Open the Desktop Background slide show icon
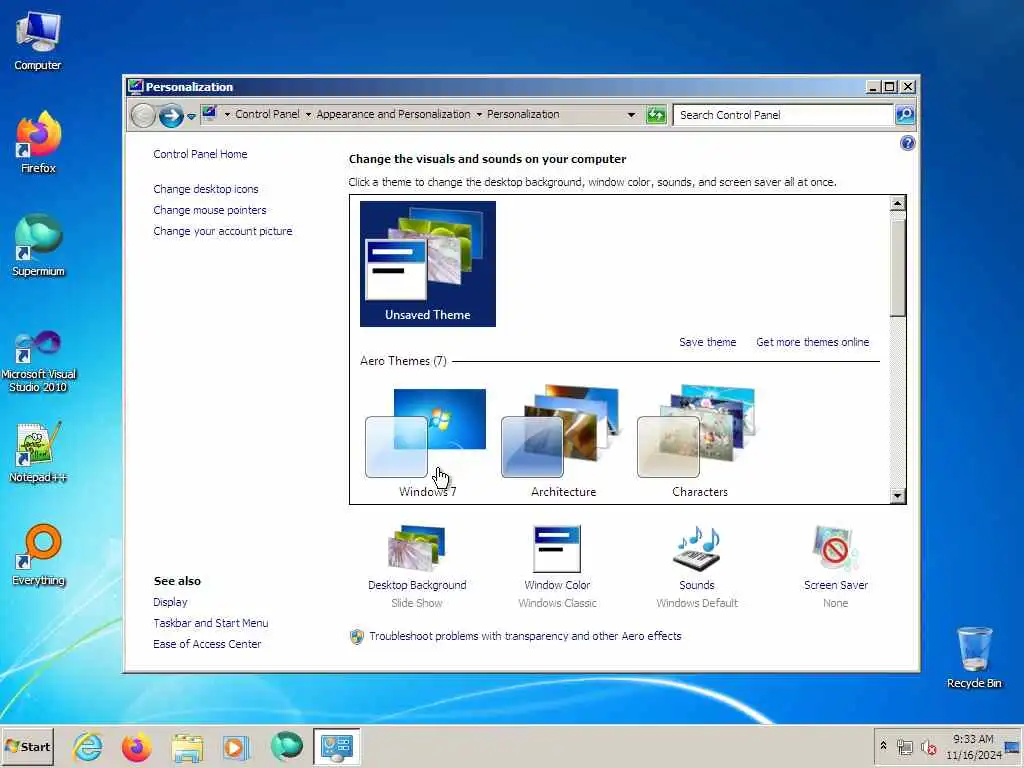 (x=417, y=548)
